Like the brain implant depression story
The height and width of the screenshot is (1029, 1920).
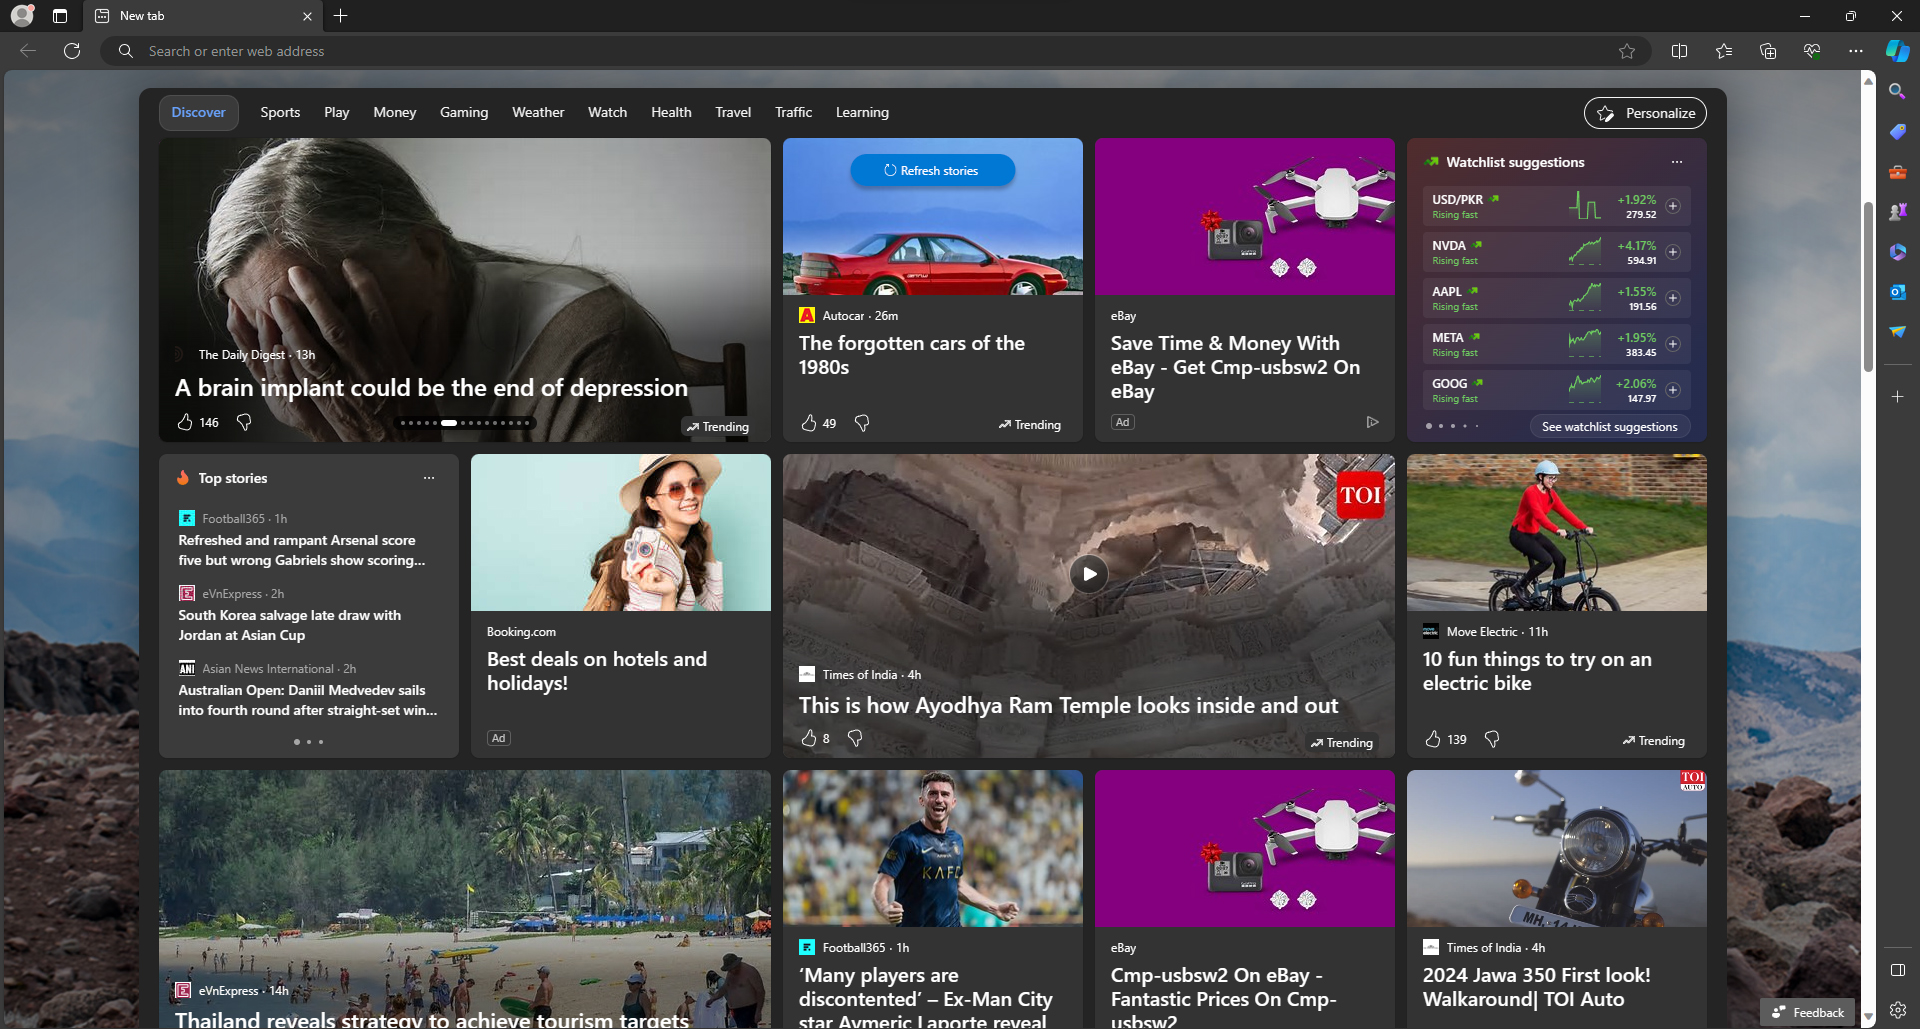coord(185,422)
